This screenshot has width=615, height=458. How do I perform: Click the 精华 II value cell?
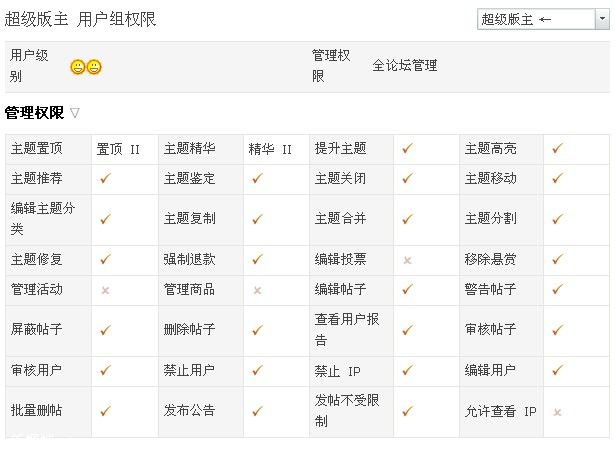click(270, 150)
